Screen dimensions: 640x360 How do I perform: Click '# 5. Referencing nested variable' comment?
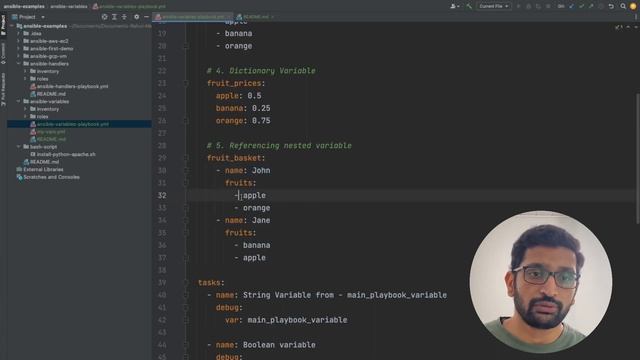click(x=279, y=146)
